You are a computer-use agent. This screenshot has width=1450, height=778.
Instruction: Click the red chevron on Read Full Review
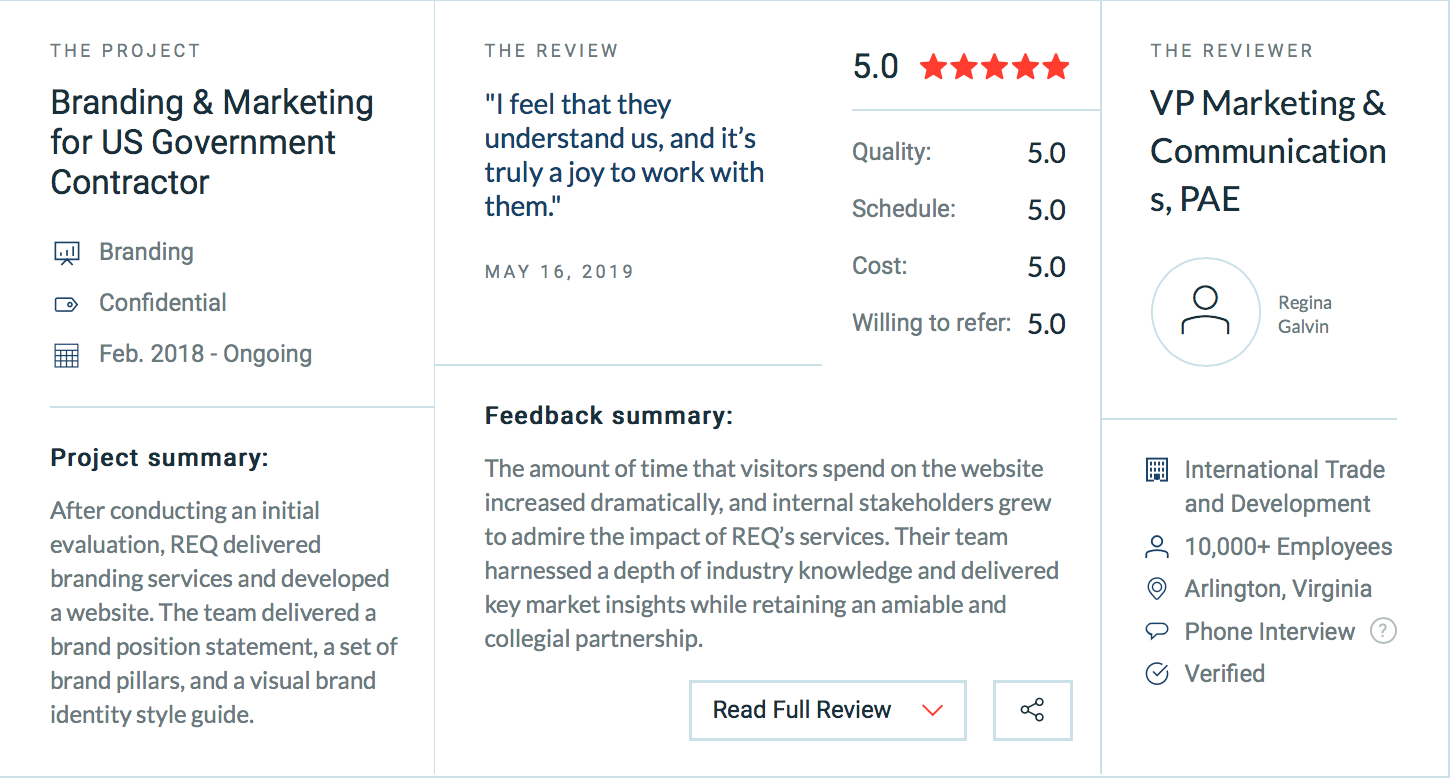pyautogui.click(x=932, y=710)
